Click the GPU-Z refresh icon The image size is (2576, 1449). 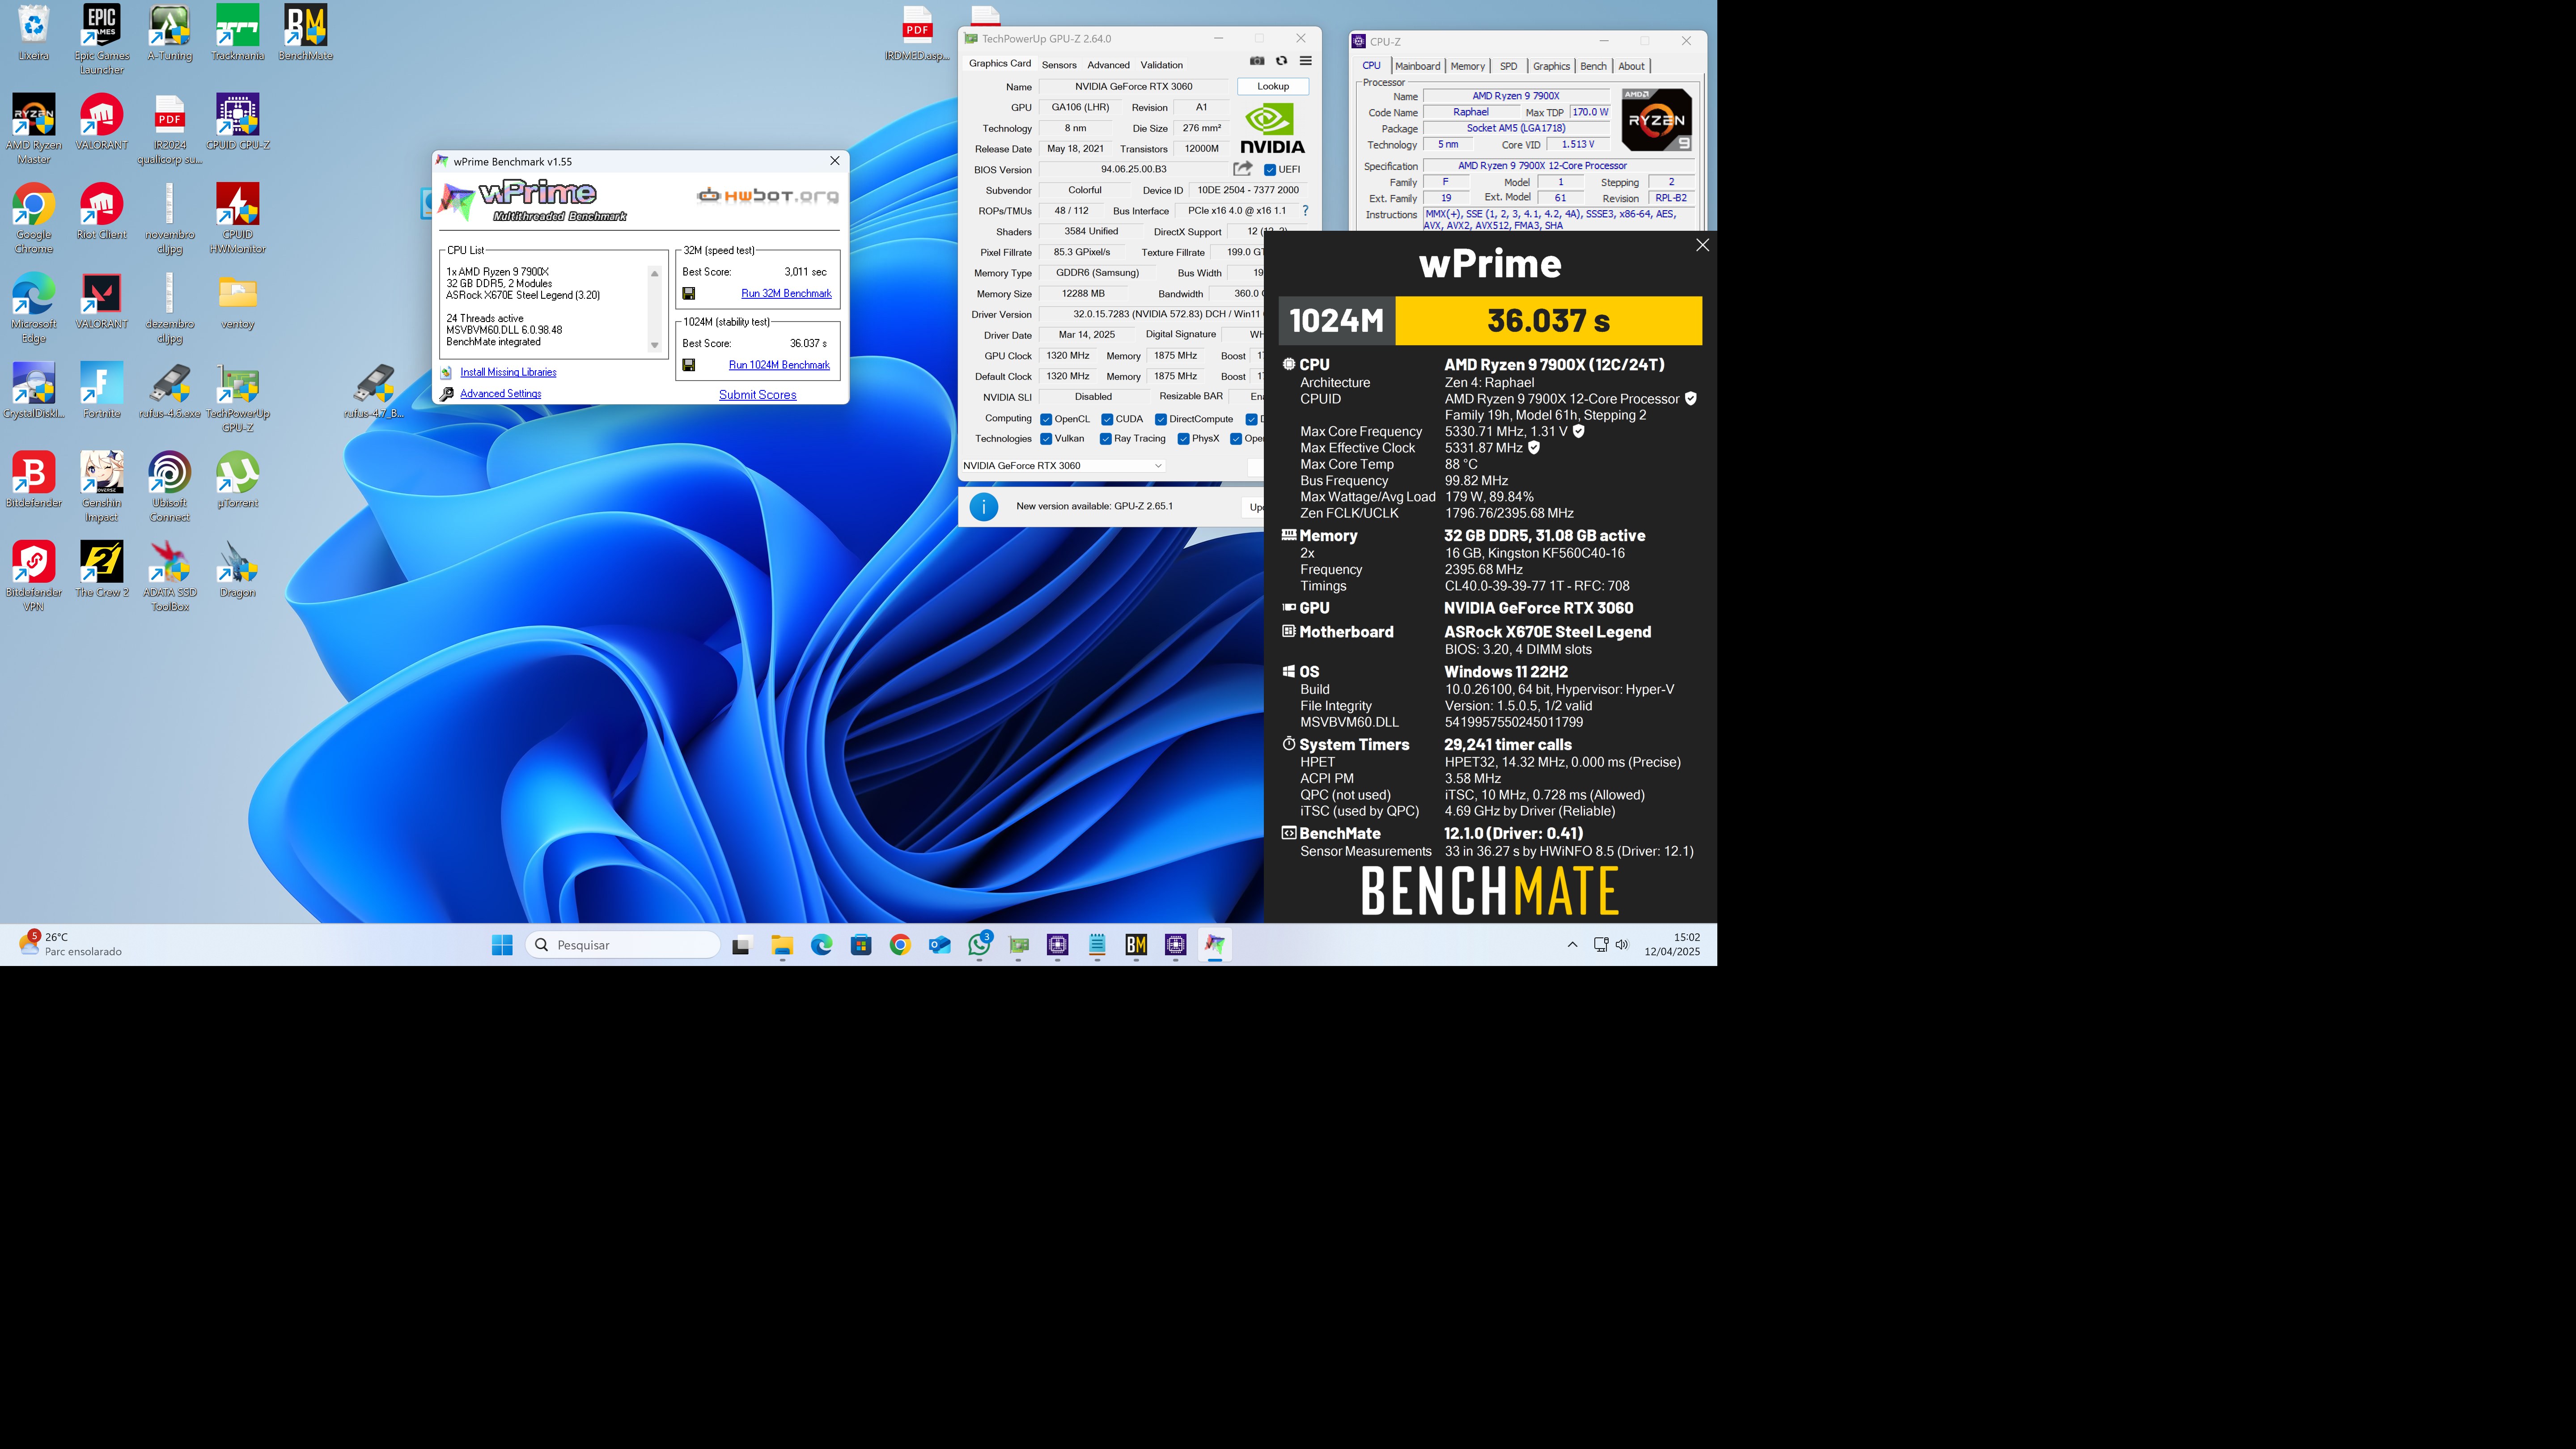(x=1281, y=61)
